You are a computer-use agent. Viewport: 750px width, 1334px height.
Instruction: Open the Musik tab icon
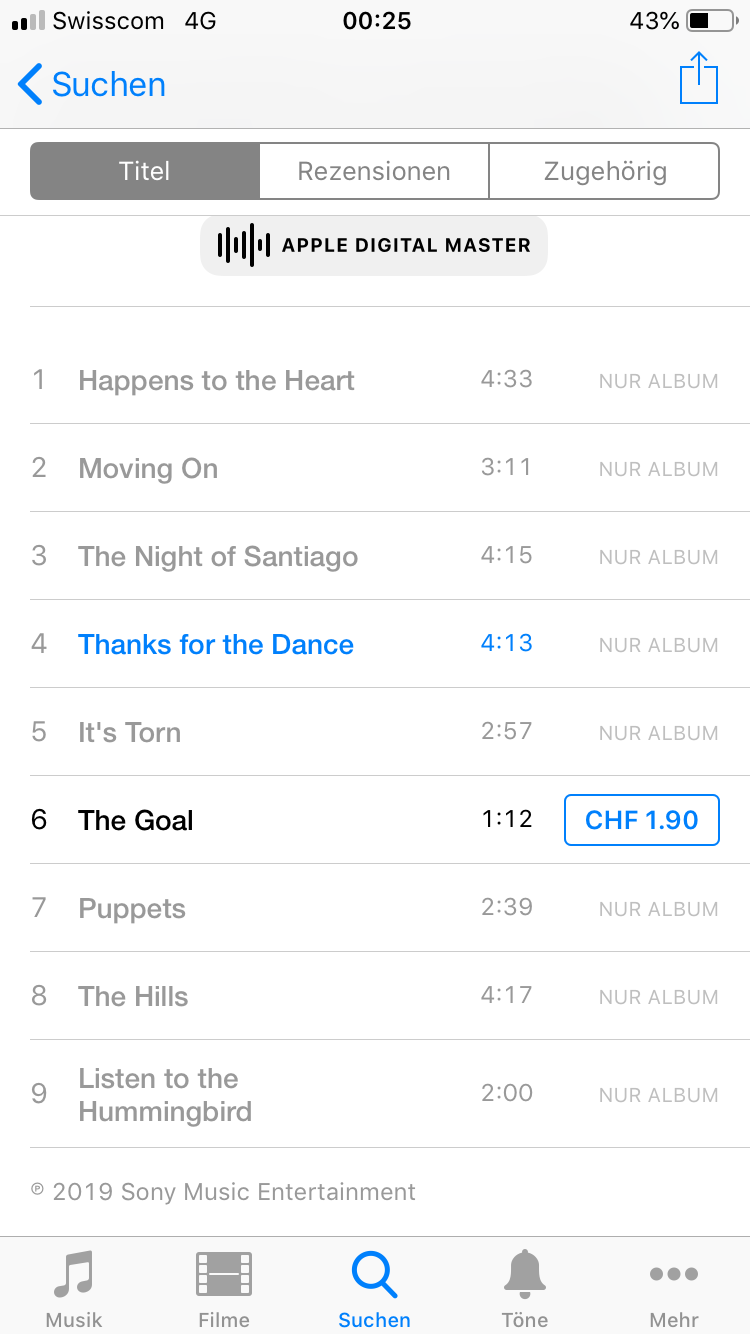(x=74, y=1274)
